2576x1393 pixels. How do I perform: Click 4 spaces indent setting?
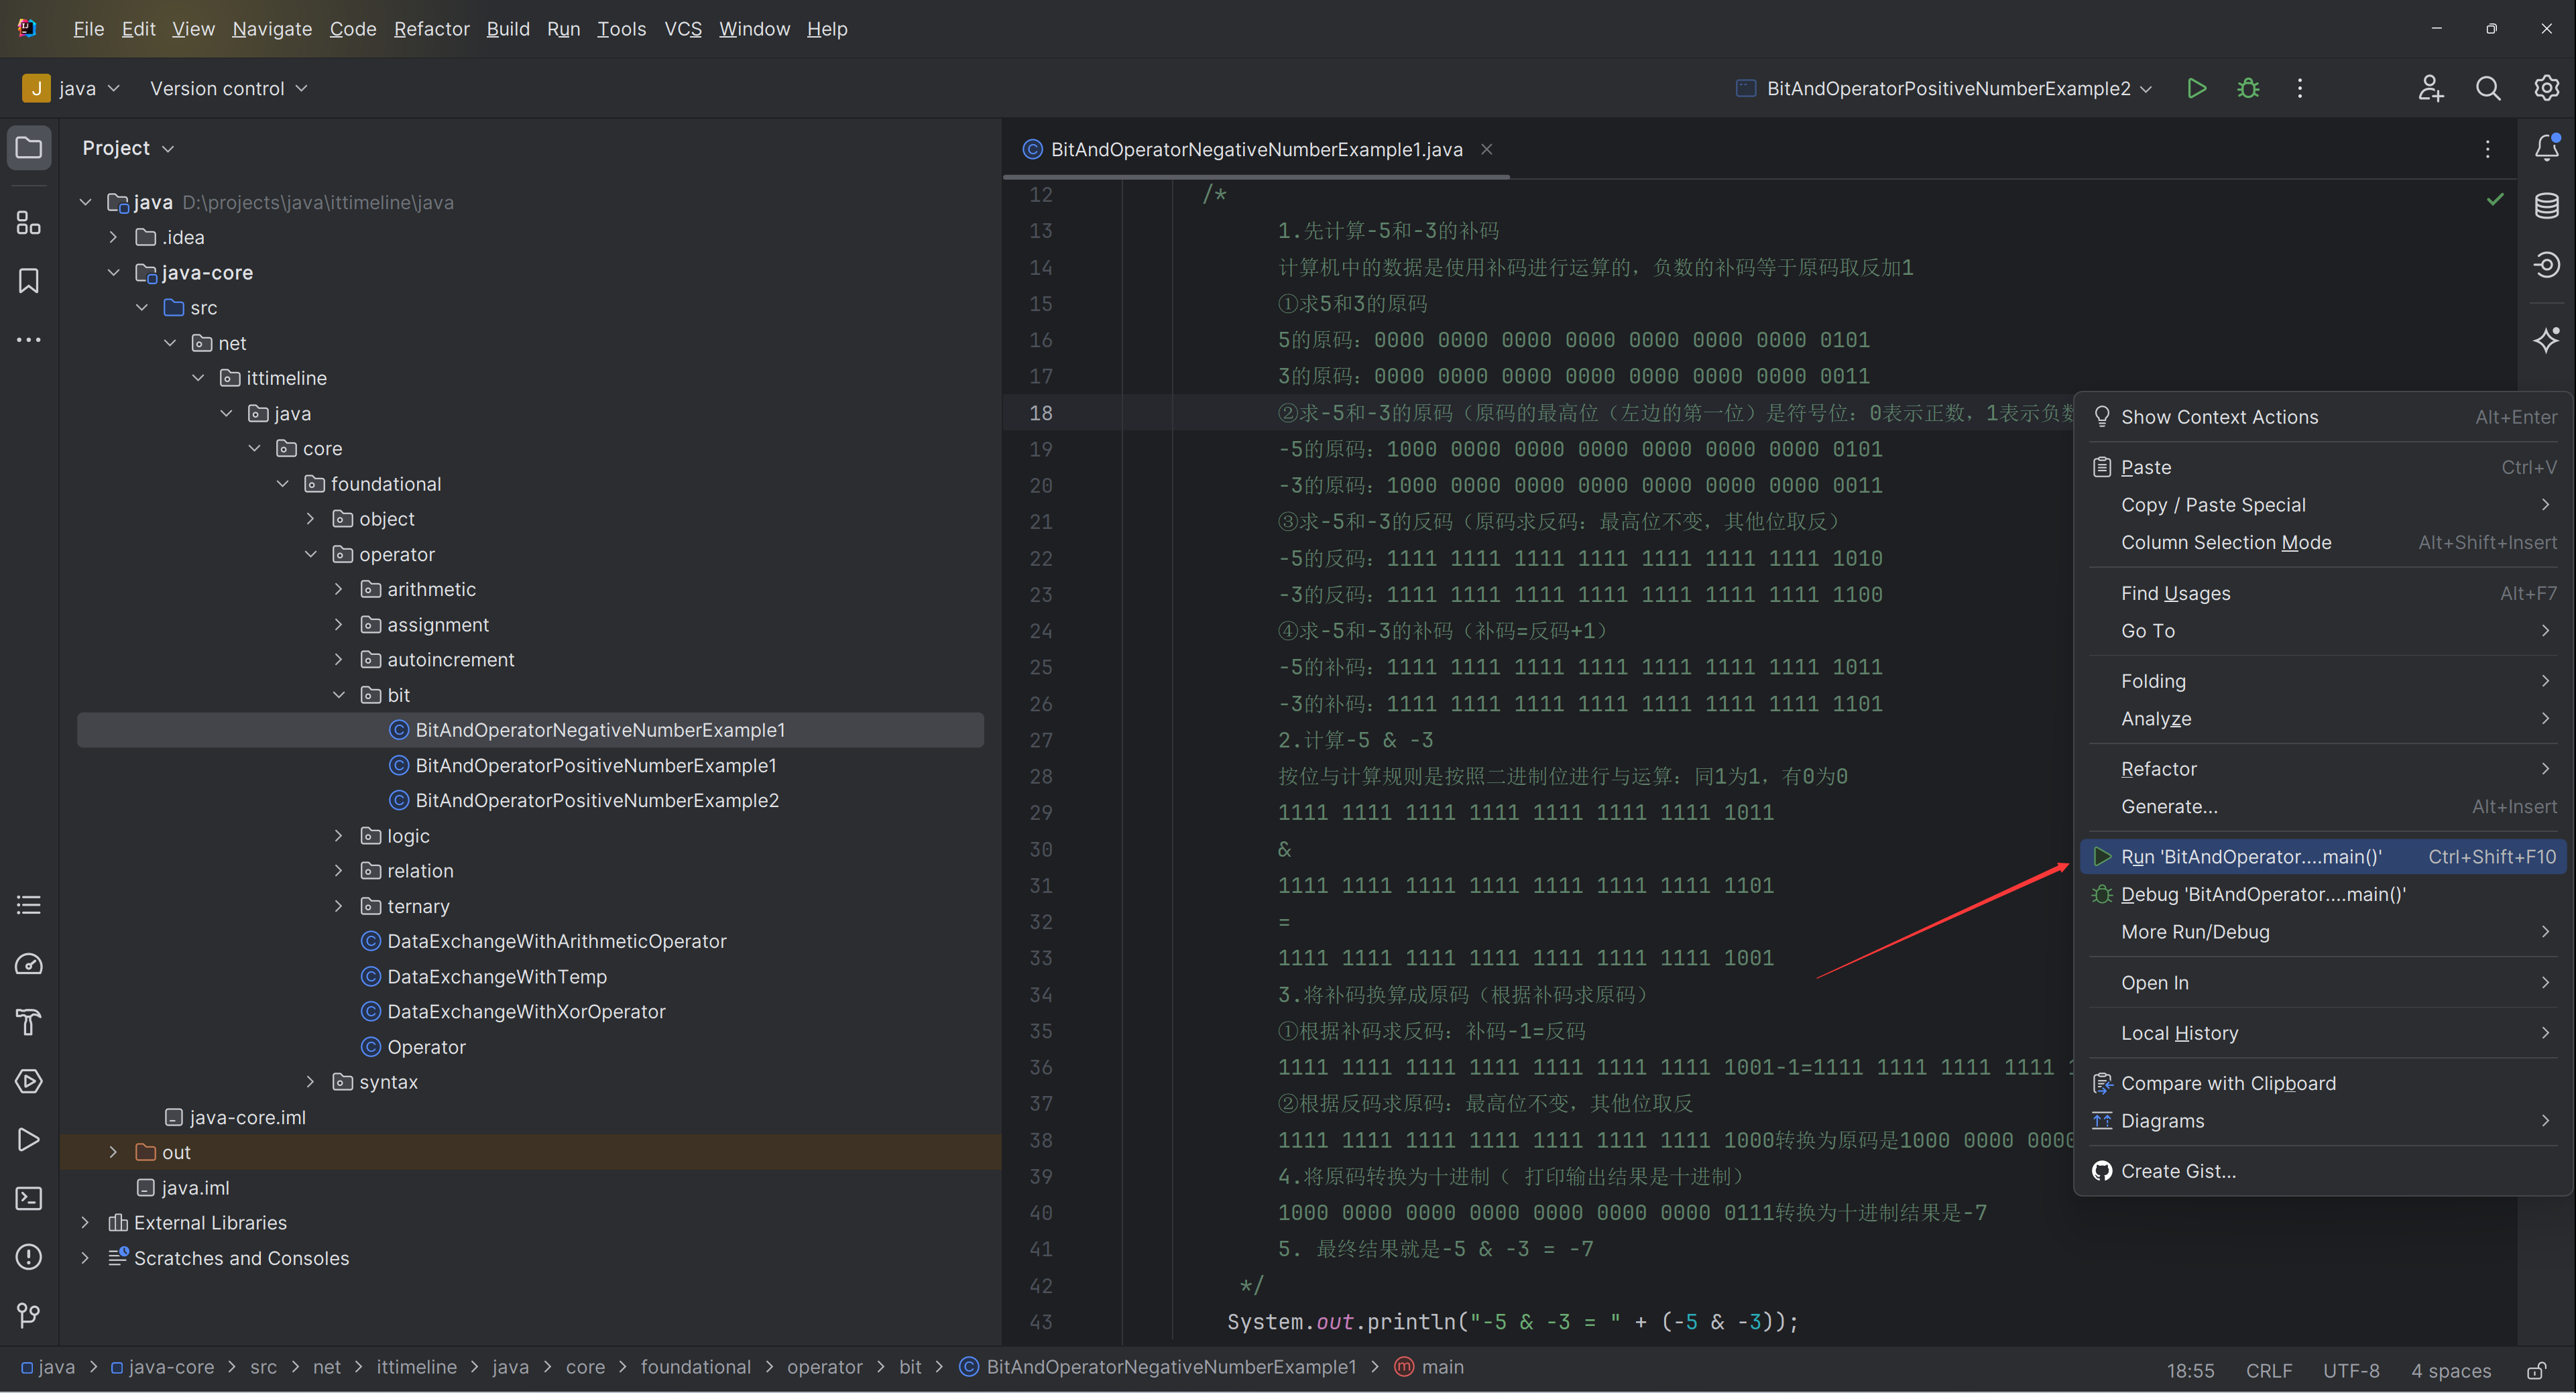pos(2450,1370)
